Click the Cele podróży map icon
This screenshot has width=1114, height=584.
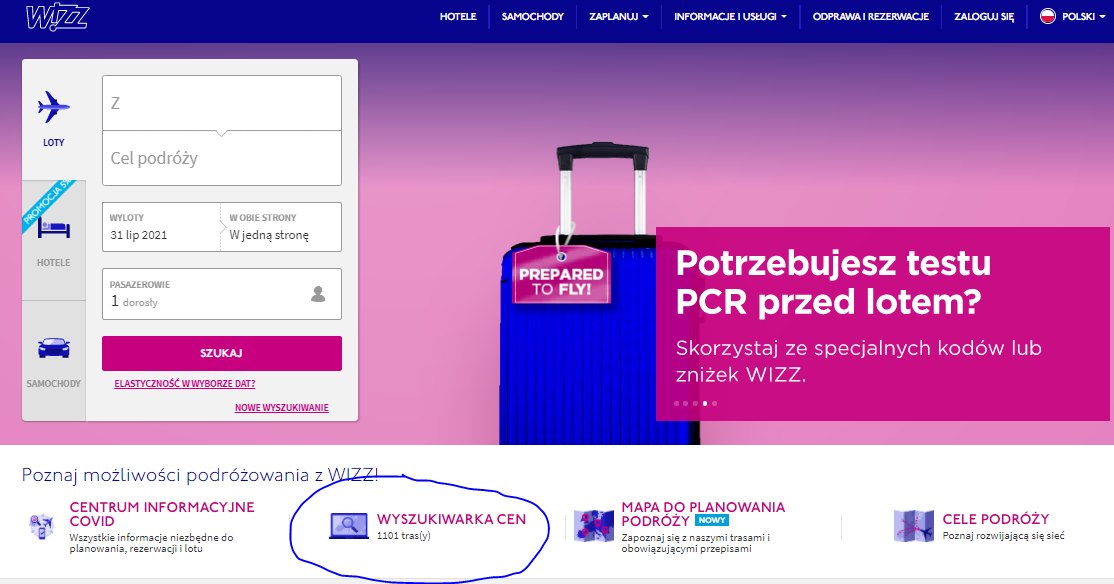(914, 526)
